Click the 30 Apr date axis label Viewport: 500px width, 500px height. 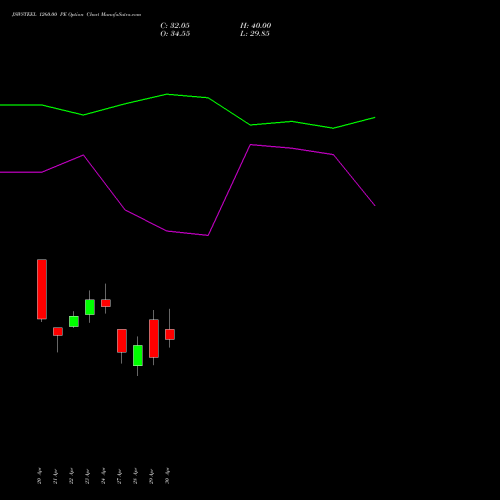(167, 476)
